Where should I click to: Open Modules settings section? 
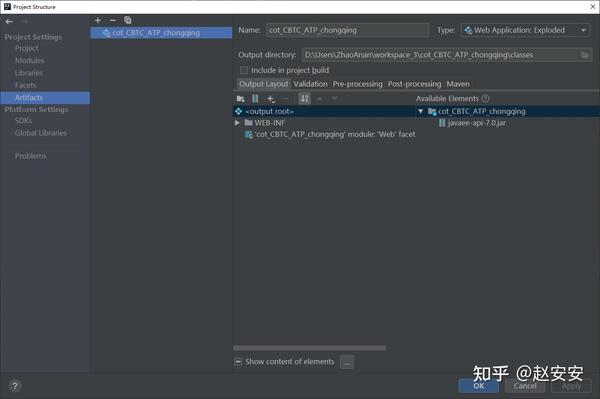pos(29,60)
